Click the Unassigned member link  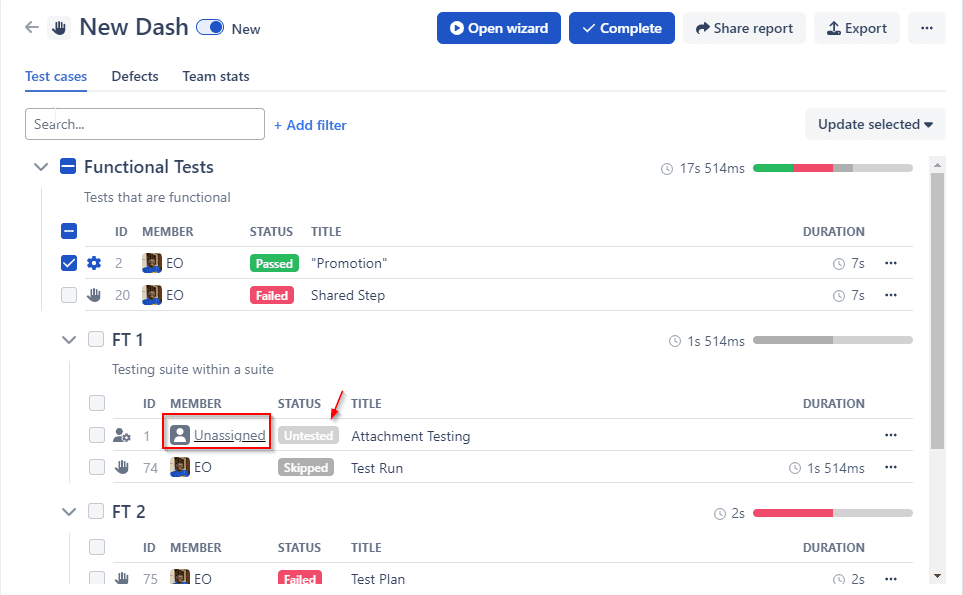tap(229, 435)
